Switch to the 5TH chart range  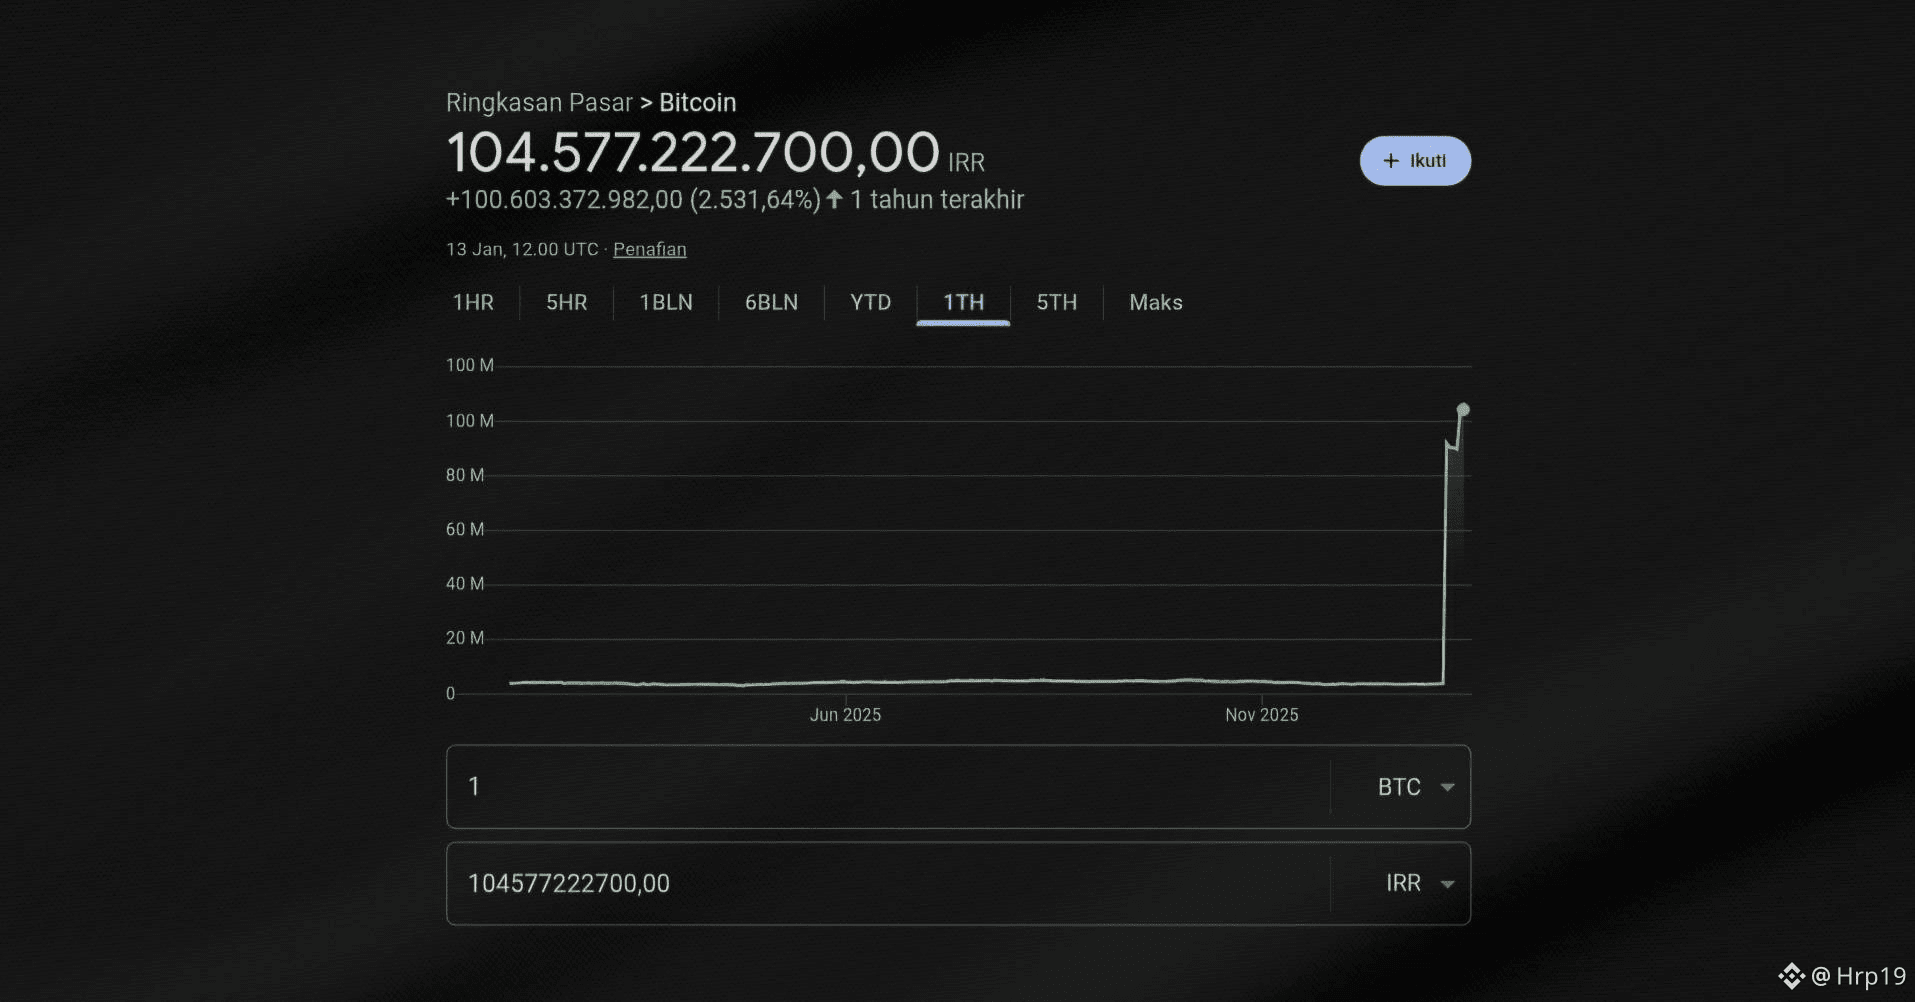pos(1056,302)
